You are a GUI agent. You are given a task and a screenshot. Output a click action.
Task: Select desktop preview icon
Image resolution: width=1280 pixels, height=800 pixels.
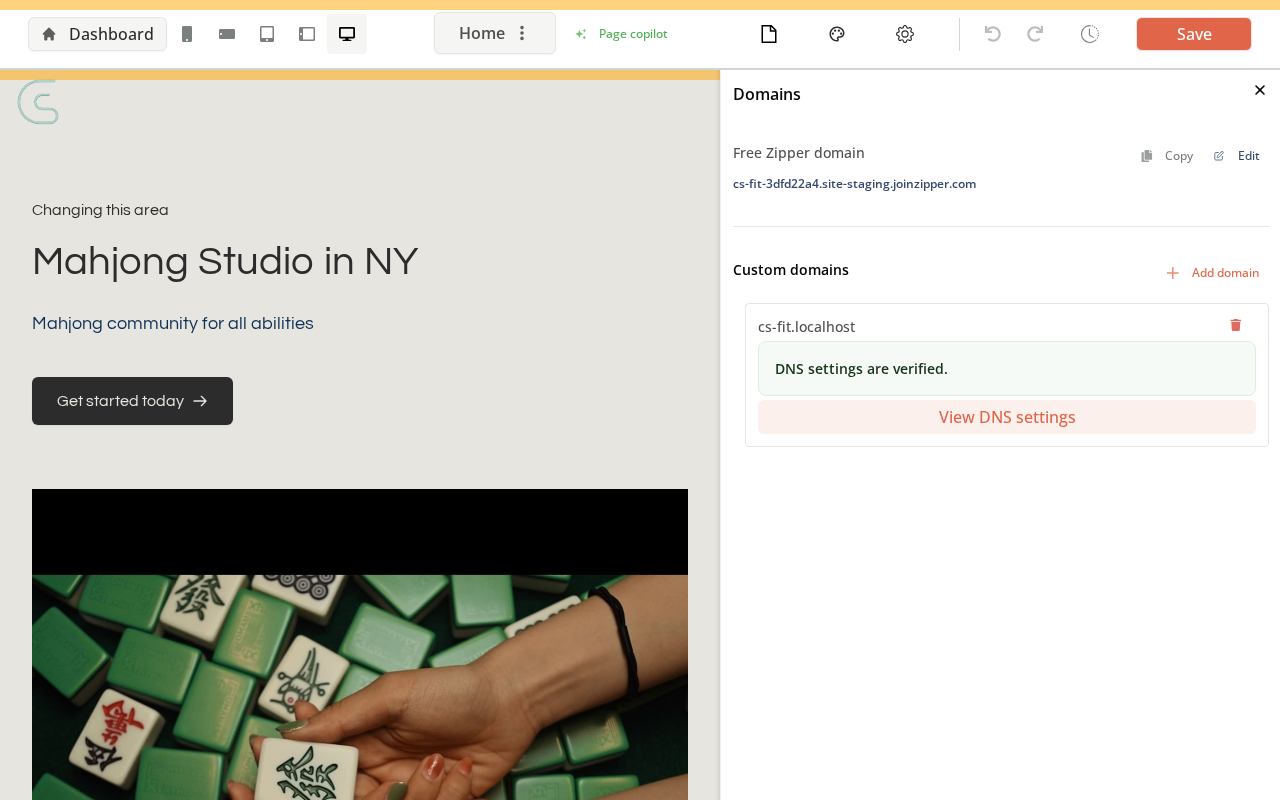pos(347,34)
